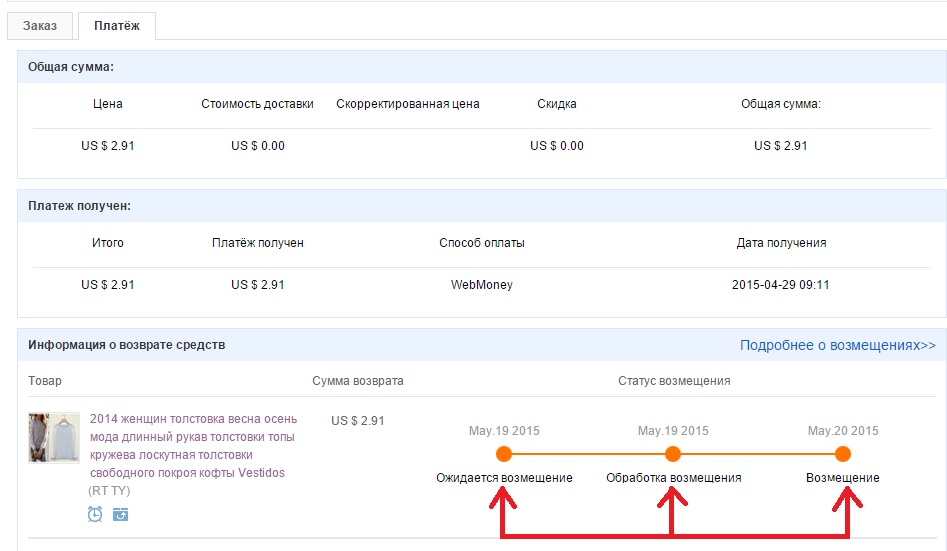Click the Статус возмещения column header
Screen dimensions: 947x551
click(674, 381)
